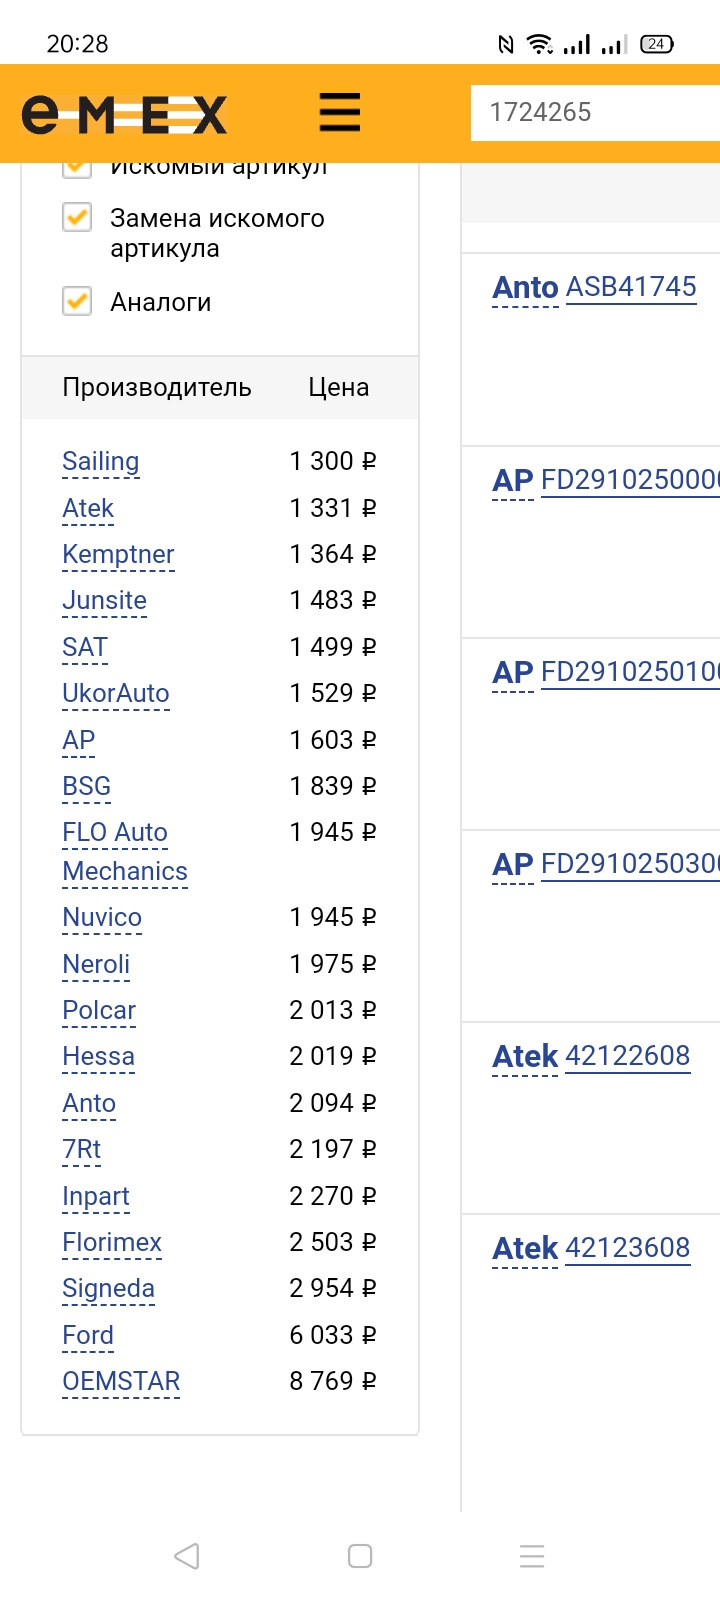Select the FLO Auto Mechanics manufacturer
720x1600 pixels.
[x=115, y=833]
